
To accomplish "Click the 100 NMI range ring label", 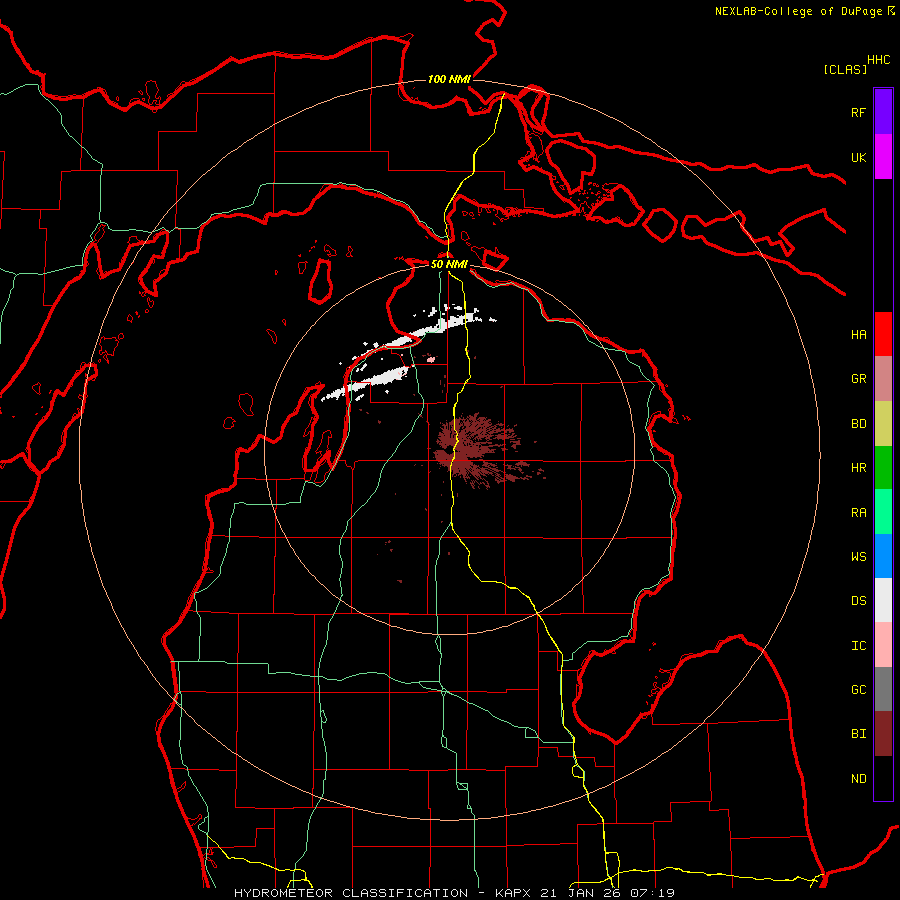I will click(x=449, y=79).
